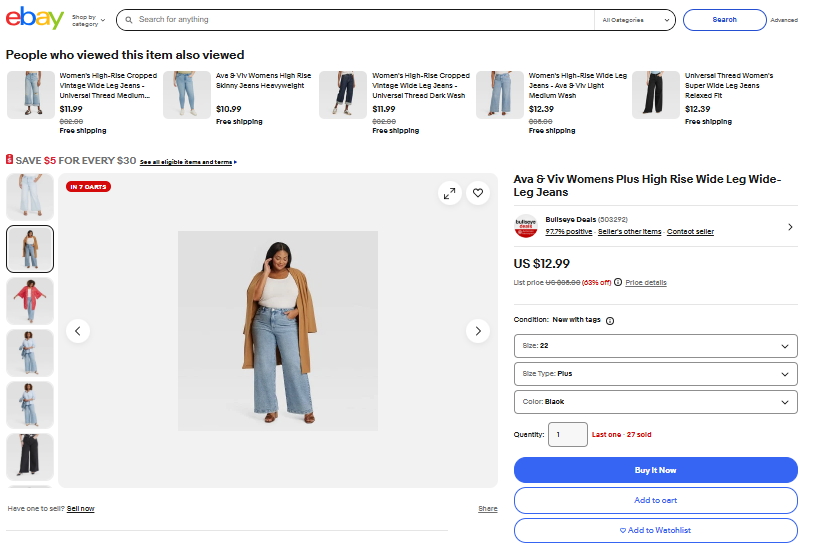This screenshot has height=546, width=816.
Task: Open the Shop by category menu
Action: [x=88, y=20]
